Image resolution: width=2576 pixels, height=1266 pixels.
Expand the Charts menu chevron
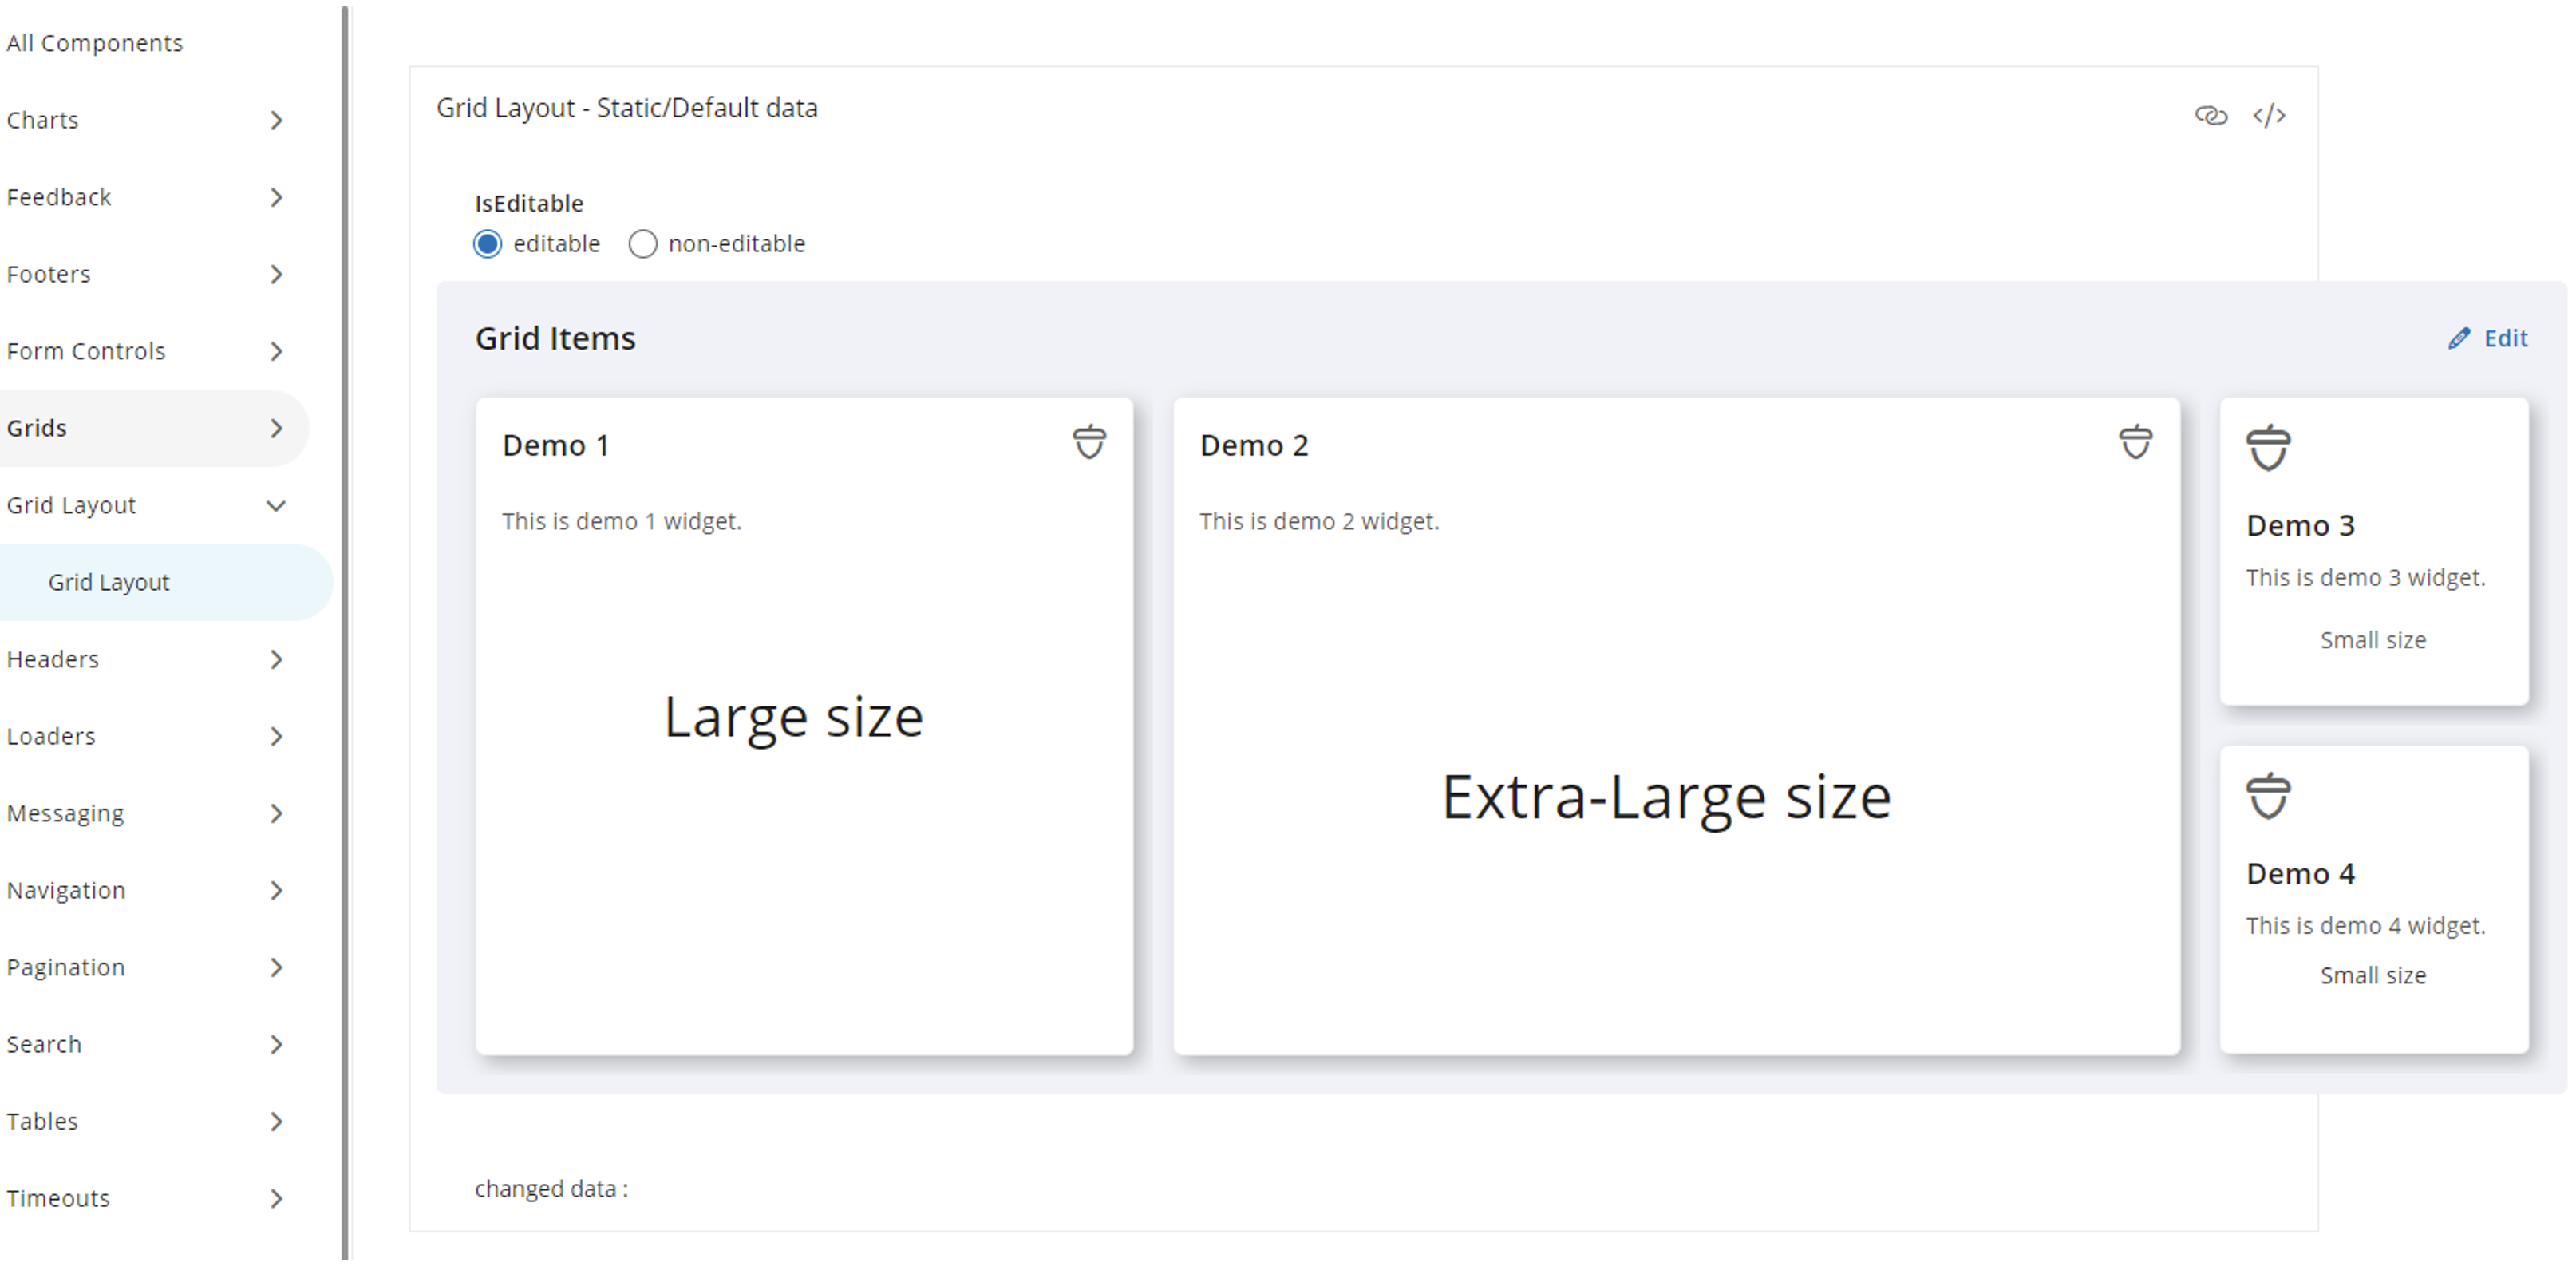point(277,121)
